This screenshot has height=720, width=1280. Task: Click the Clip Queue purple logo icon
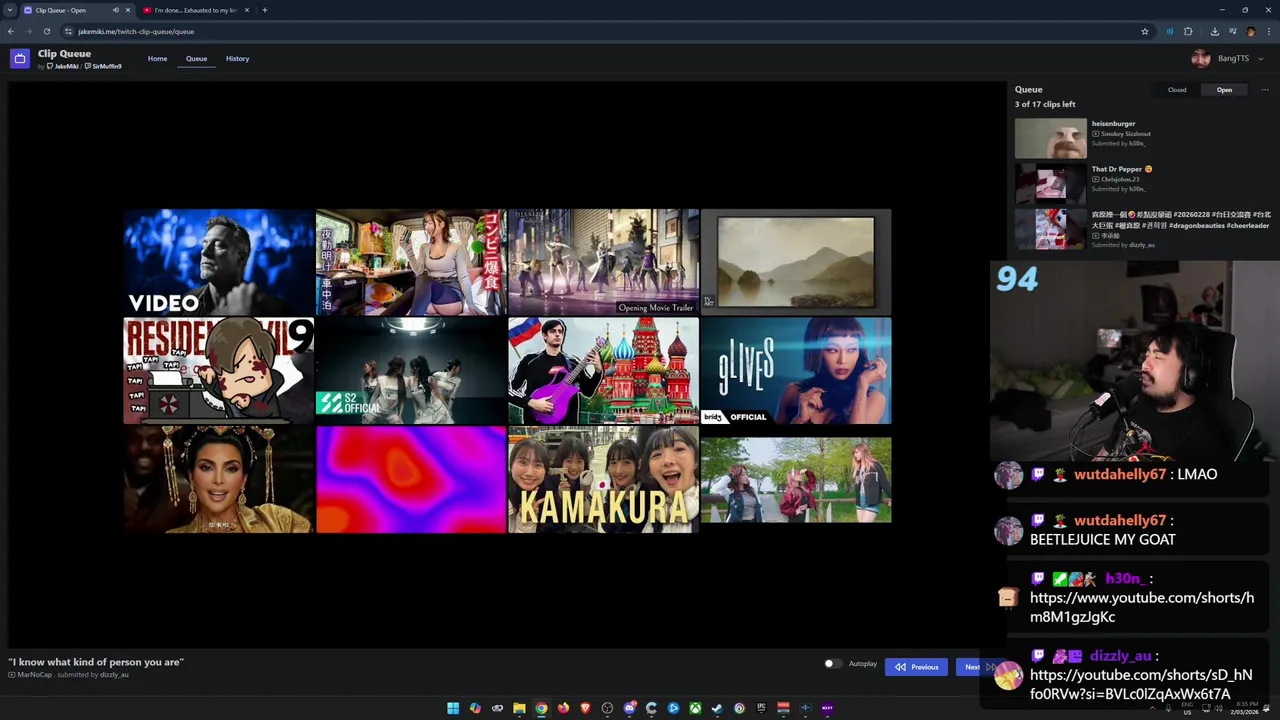(x=19, y=59)
